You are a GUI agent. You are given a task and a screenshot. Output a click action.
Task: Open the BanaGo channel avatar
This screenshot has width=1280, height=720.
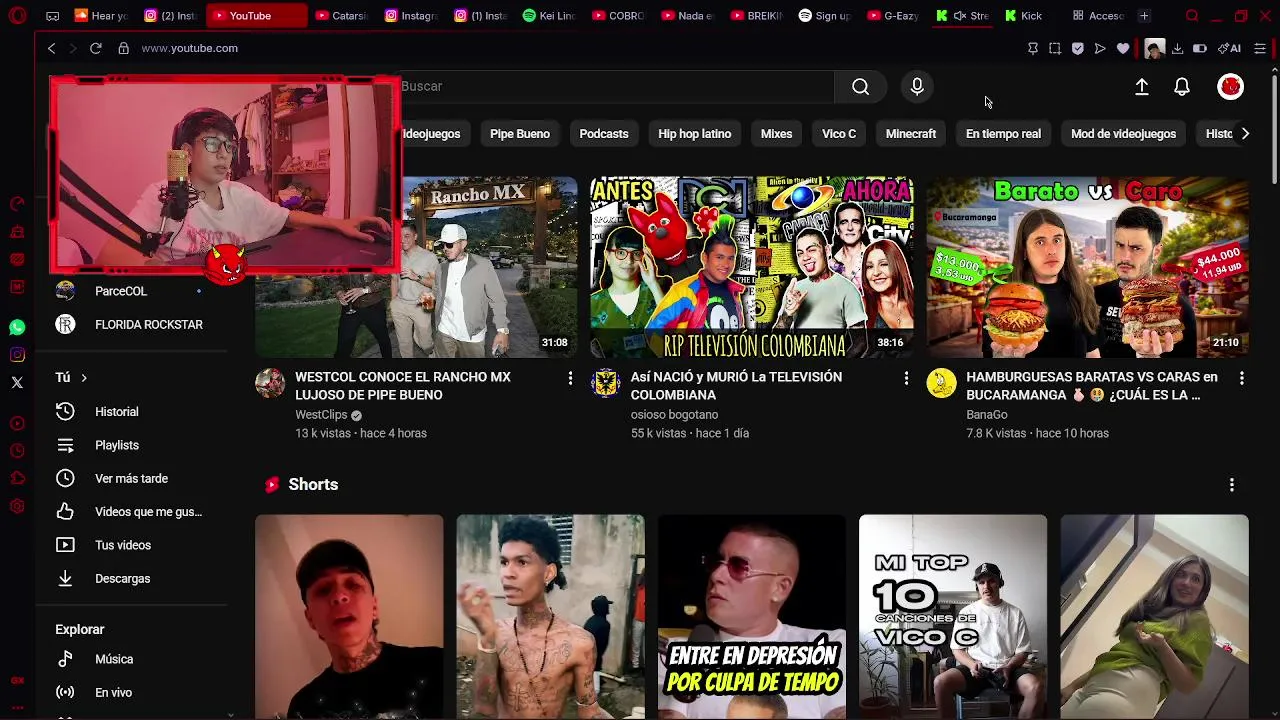coord(941,383)
